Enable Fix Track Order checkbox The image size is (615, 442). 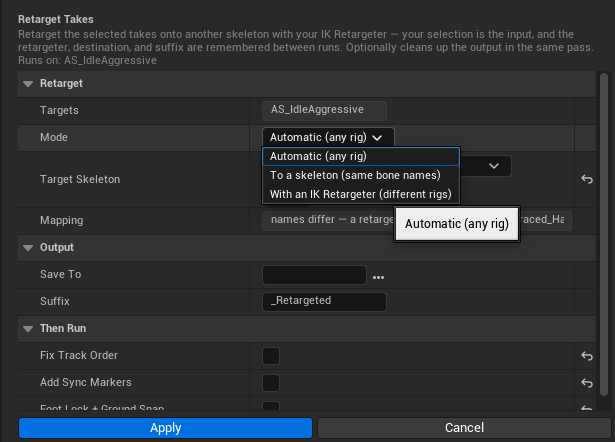(271, 356)
